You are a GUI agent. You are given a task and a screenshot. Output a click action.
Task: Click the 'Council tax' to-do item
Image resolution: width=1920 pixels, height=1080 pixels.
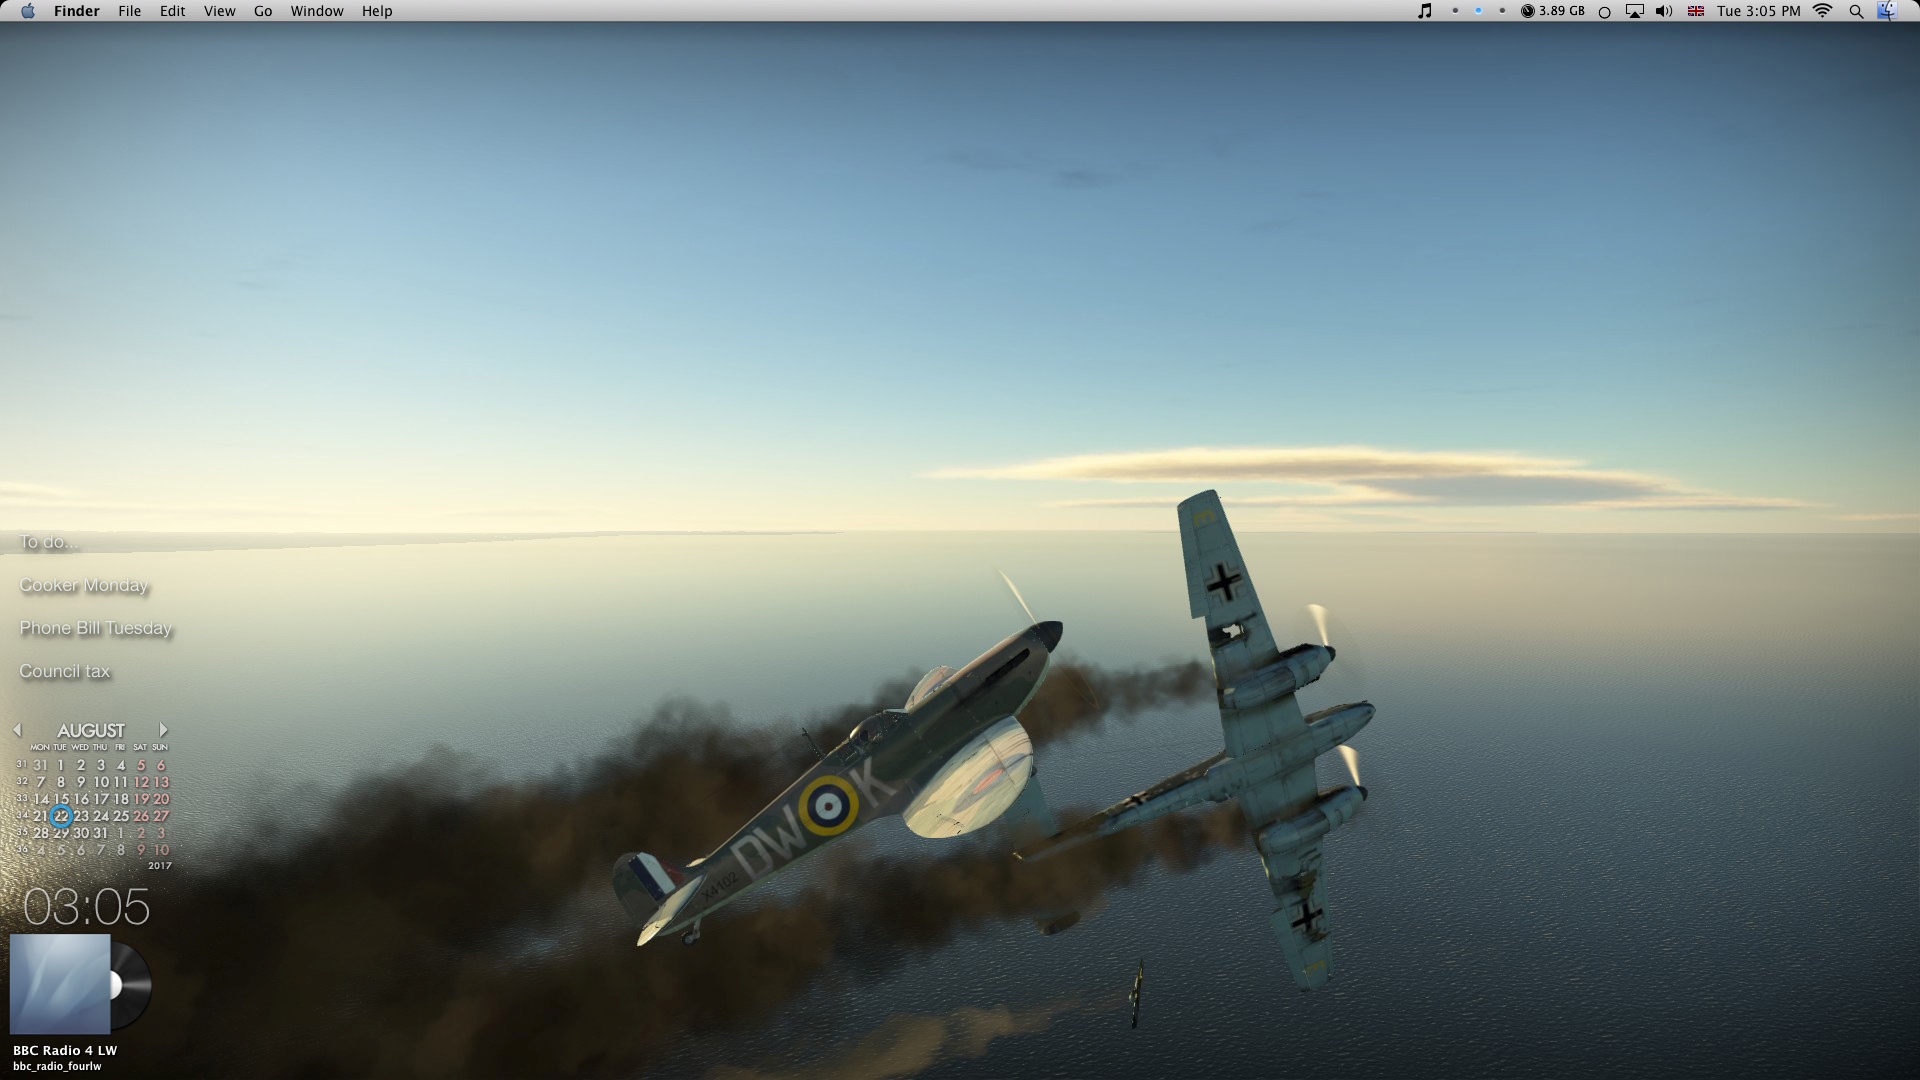pos(65,671)
